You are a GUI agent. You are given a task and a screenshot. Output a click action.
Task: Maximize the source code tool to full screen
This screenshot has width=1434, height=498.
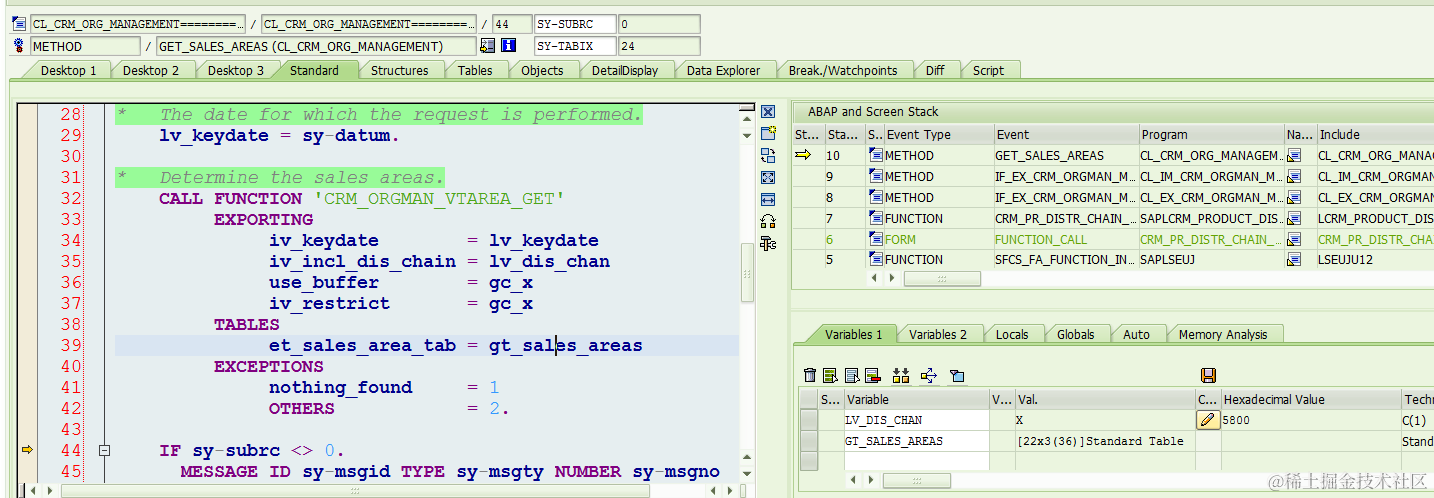coord(768,177)
